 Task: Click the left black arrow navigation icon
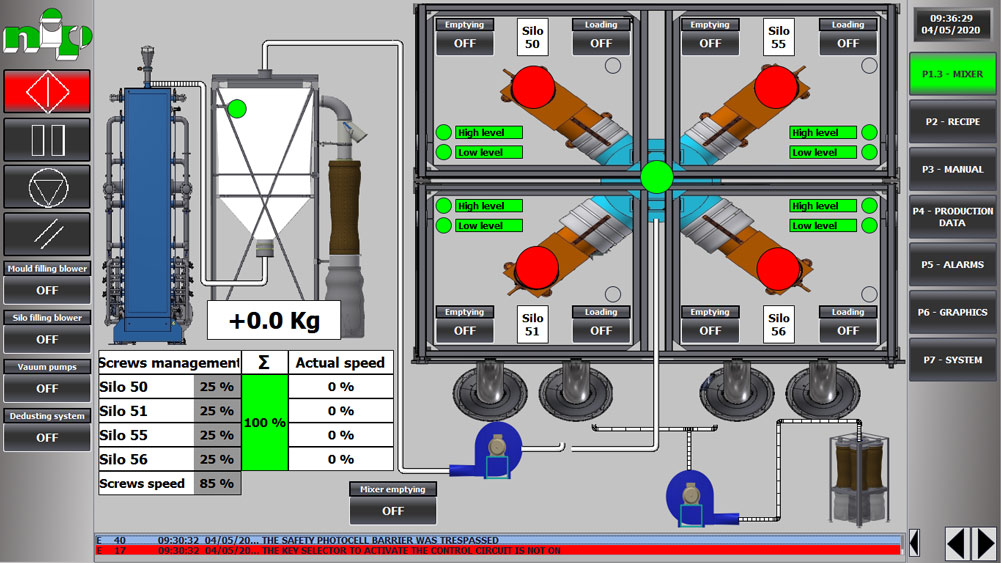click(x=956, y=543)
